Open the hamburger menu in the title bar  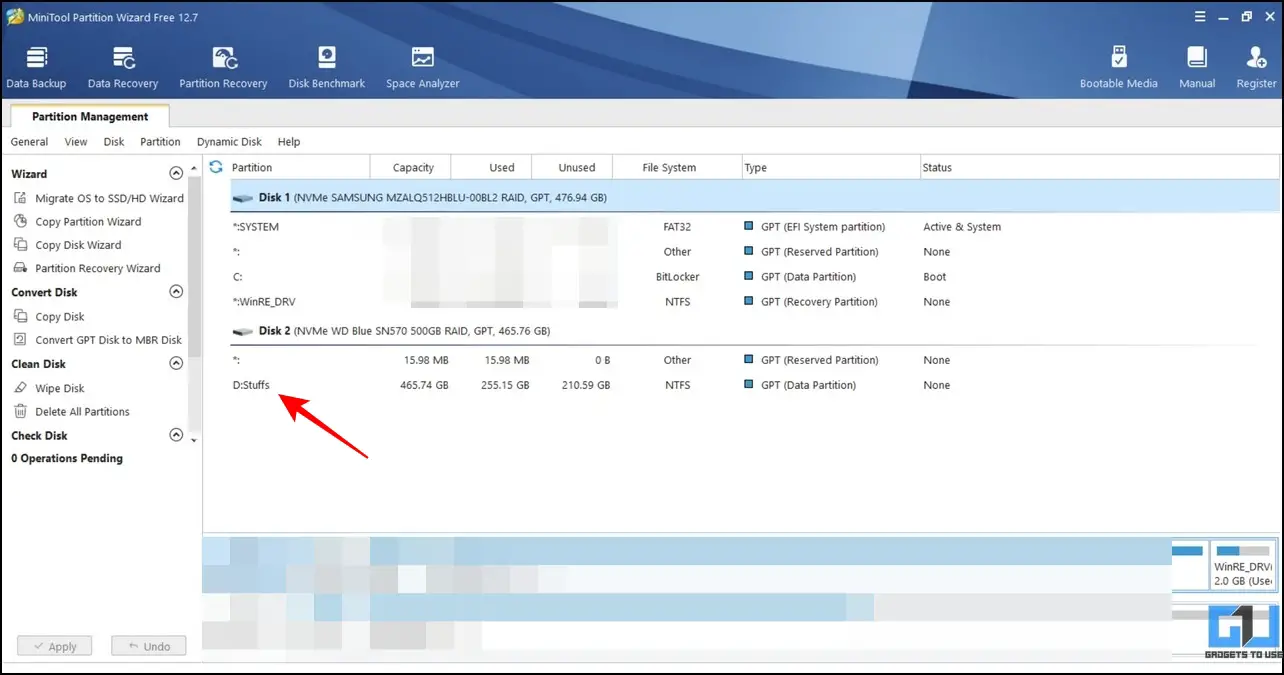(x=1200, y=16)
